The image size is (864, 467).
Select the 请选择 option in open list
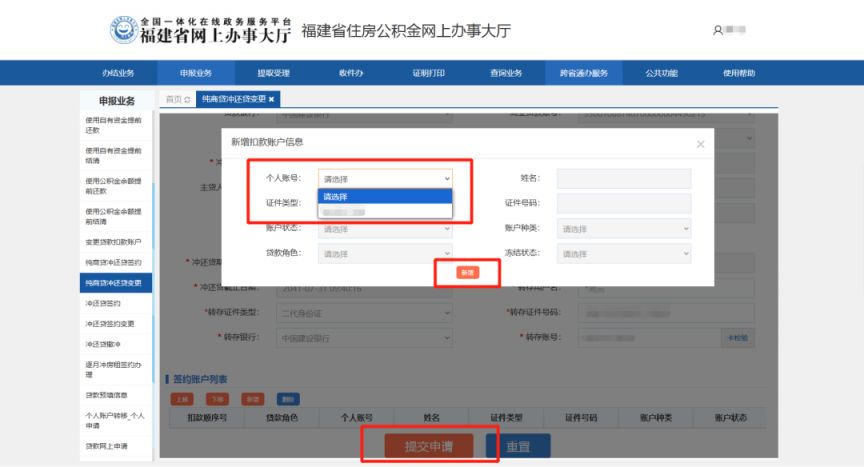point(385,197)
